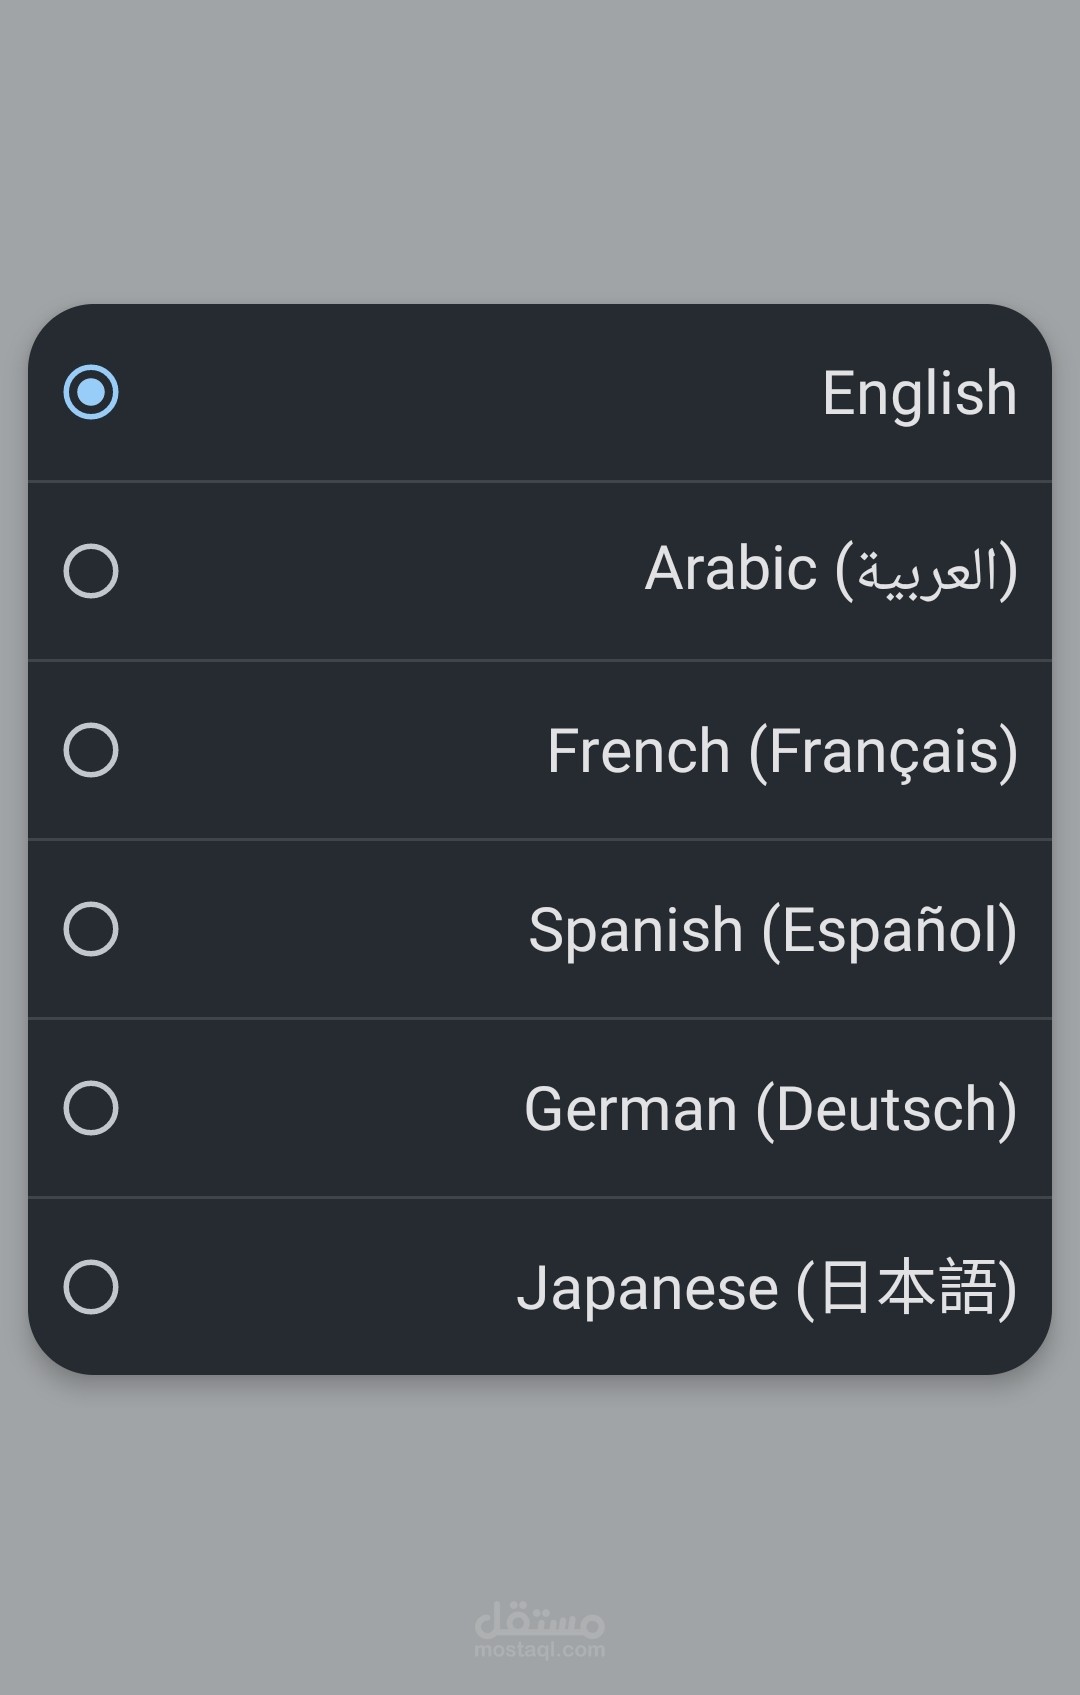Choose the Arabic radio button circle
Screen dimensions: 1080x1695
coord(91,571)
